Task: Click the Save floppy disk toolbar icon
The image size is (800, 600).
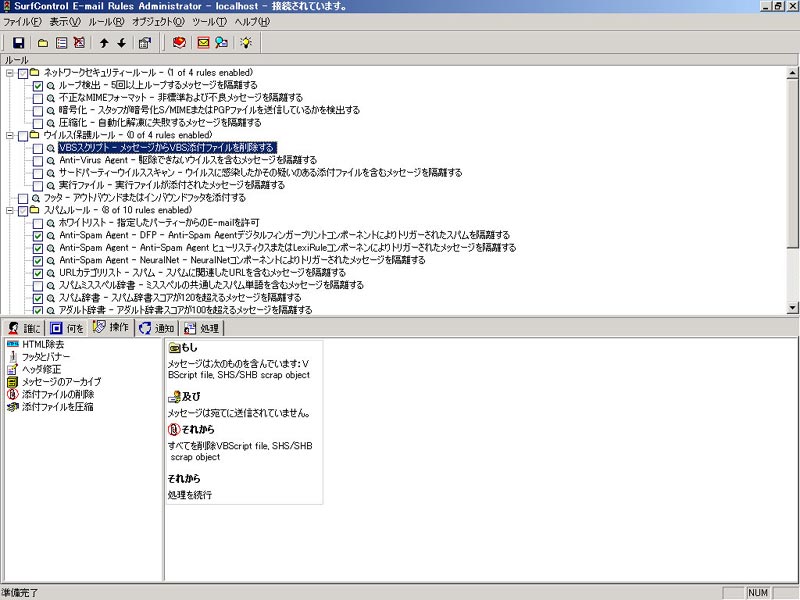Action: (18, 43)
